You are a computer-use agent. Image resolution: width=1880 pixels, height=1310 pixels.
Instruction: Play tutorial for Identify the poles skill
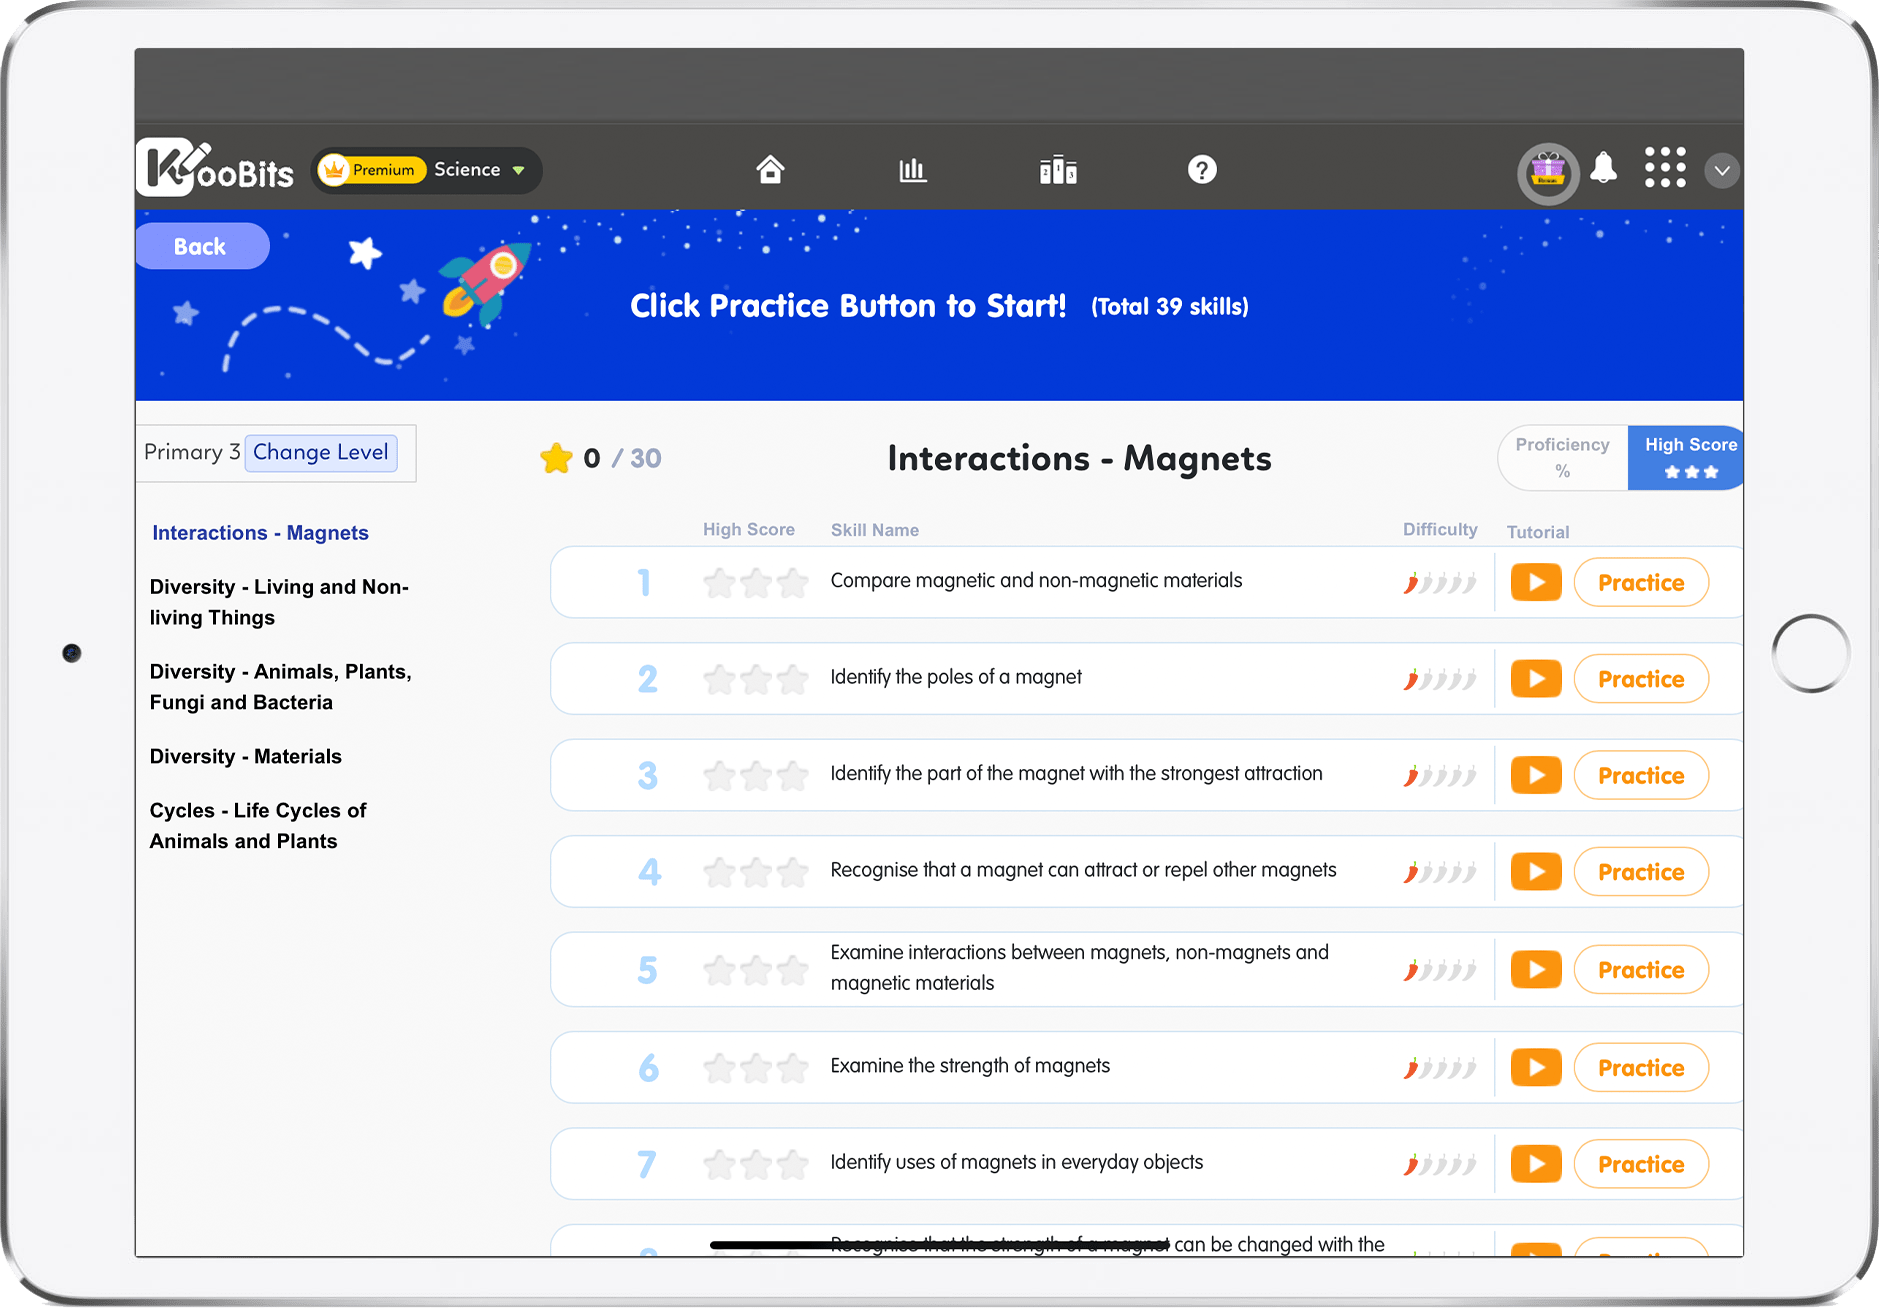coord(1536,679)
